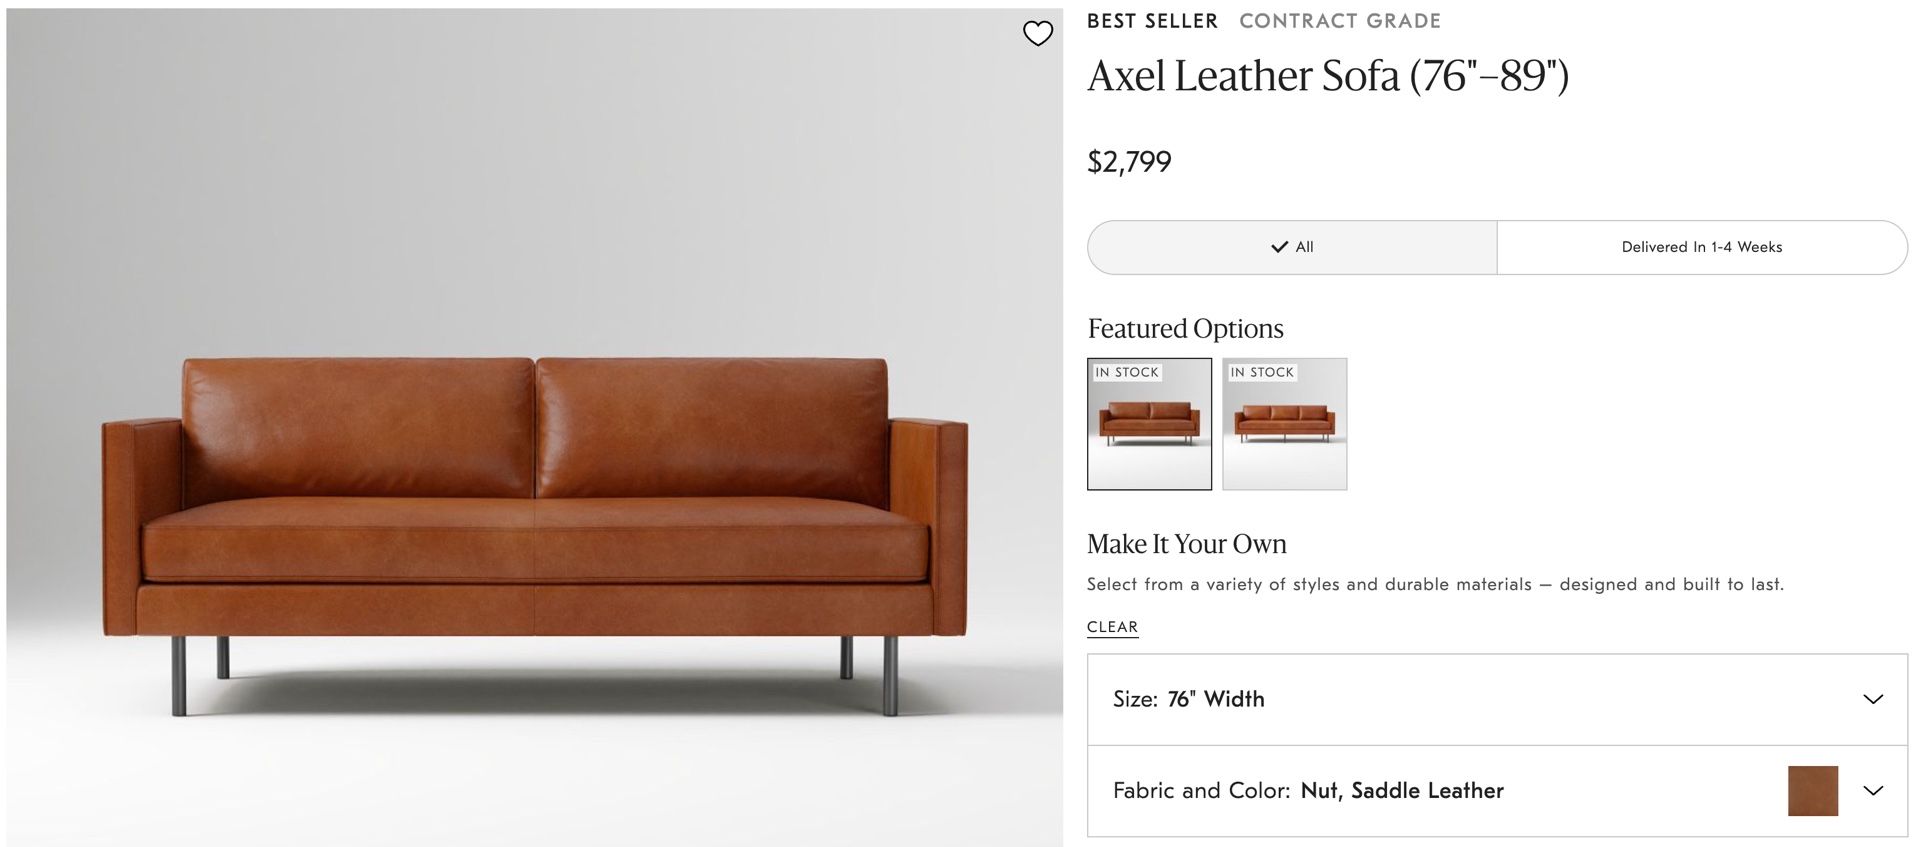Click the heart icon to favorite this sofa
The image size is (1920, 847).
[x=1038, y=33]
